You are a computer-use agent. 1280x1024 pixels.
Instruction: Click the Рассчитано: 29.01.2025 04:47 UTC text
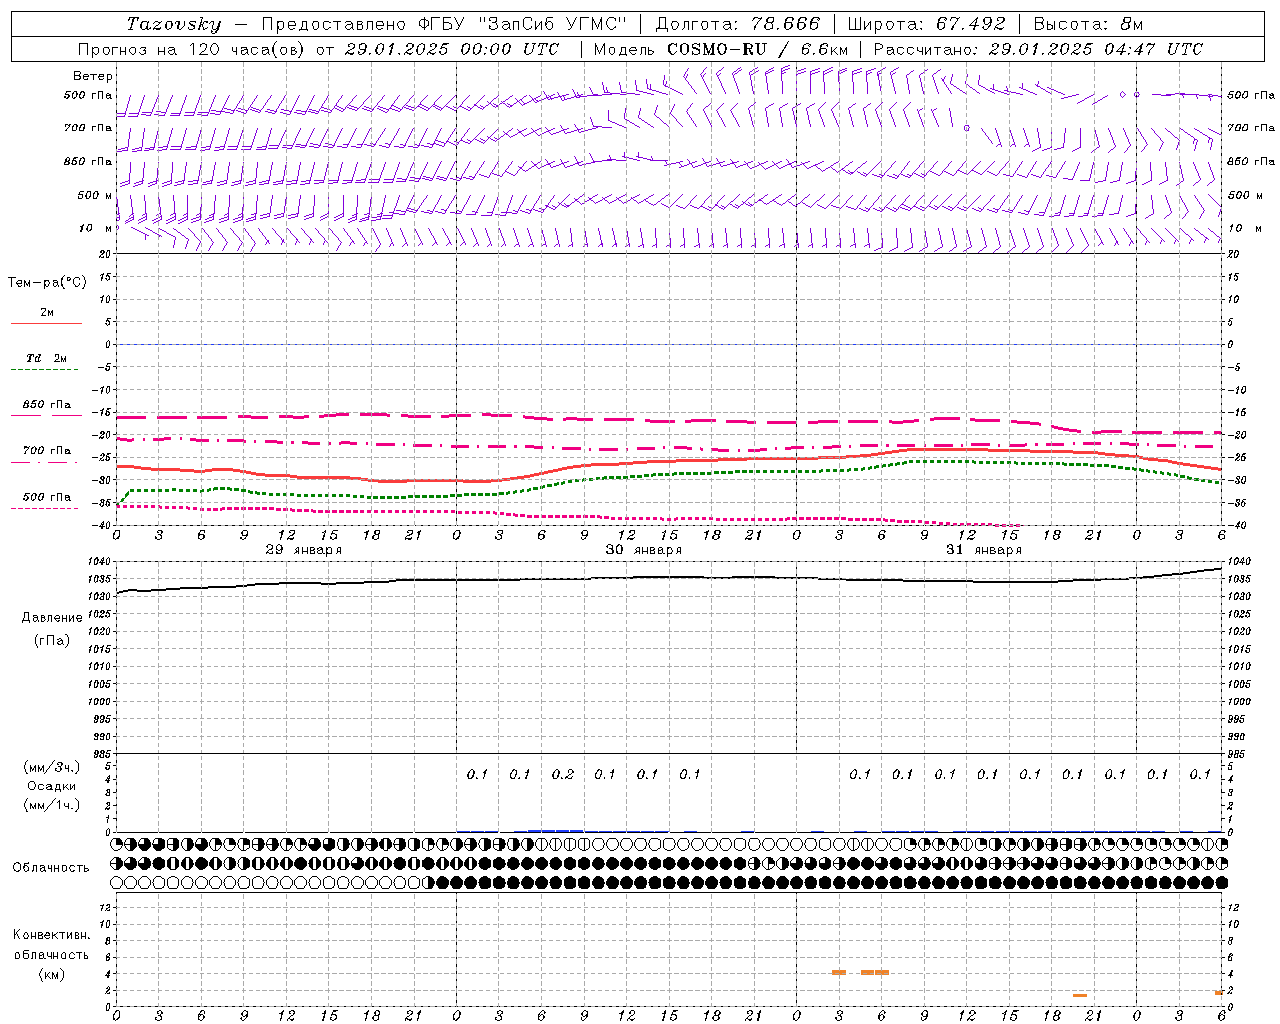coord(1038,49)
